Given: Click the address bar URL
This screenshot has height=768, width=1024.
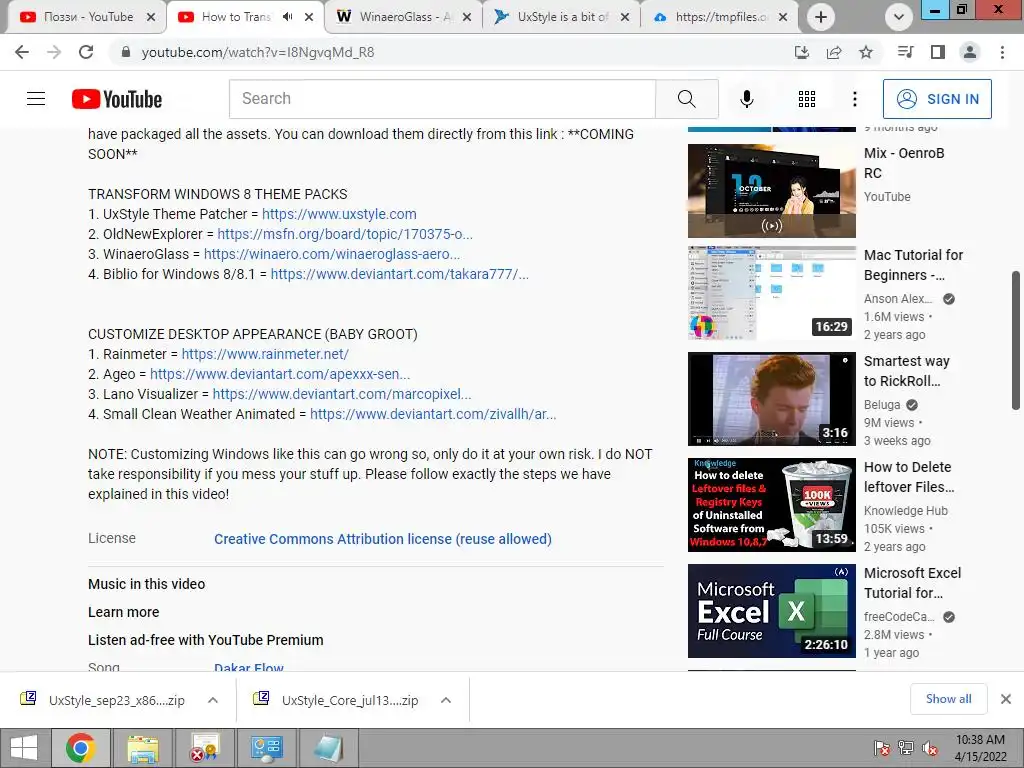Looking at the screenshot, I should point(258,52).
